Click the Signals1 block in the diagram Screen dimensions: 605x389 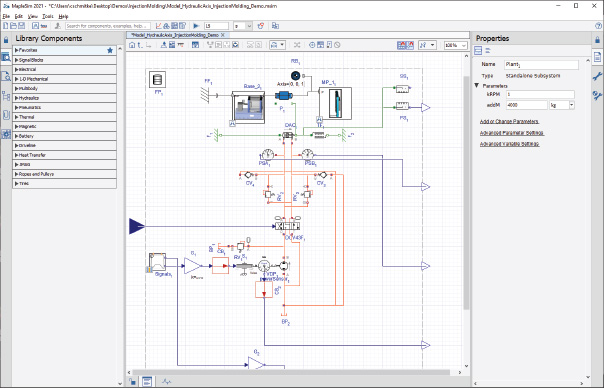point(157,263)
